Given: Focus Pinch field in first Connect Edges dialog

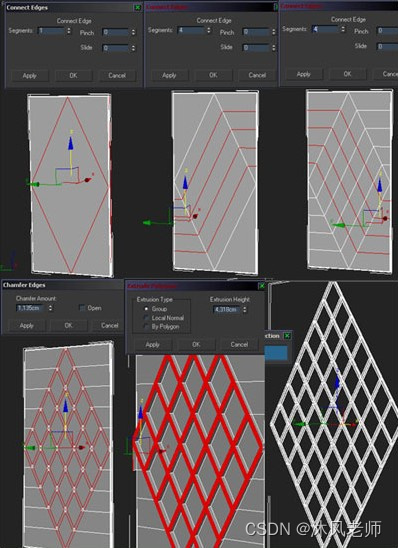Looking at the screenshot, I should [x=116, y=32].
